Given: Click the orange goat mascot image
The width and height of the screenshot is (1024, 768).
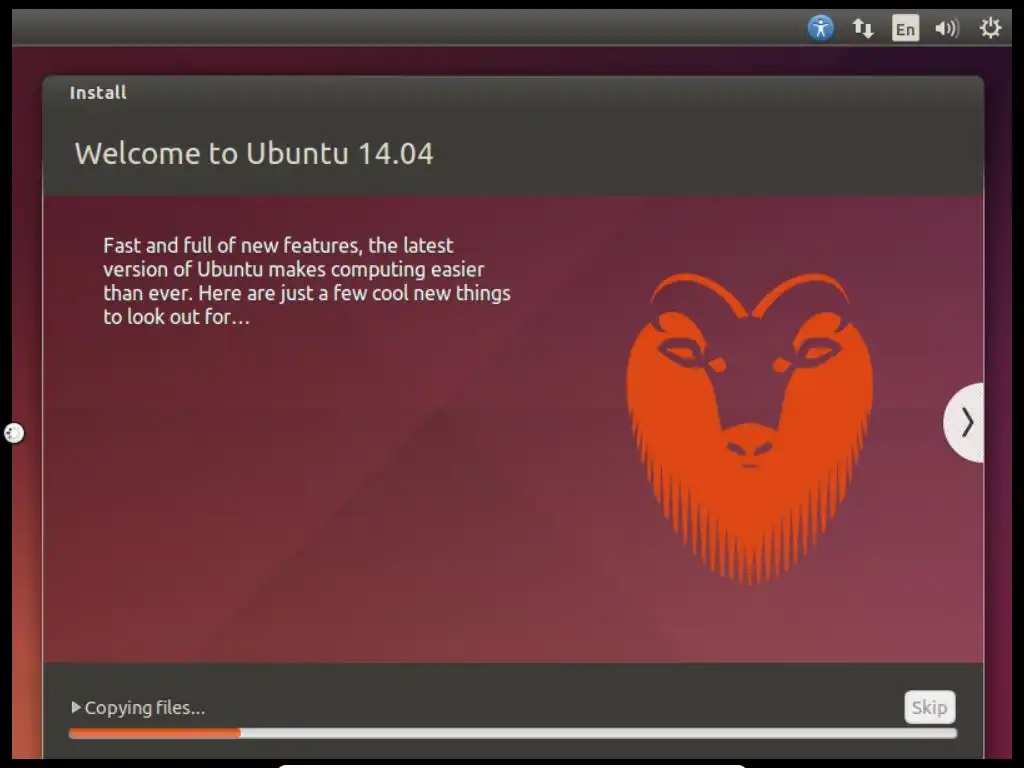Looking at the screenshot, I should pyautogui.click(x=750, y=428).
